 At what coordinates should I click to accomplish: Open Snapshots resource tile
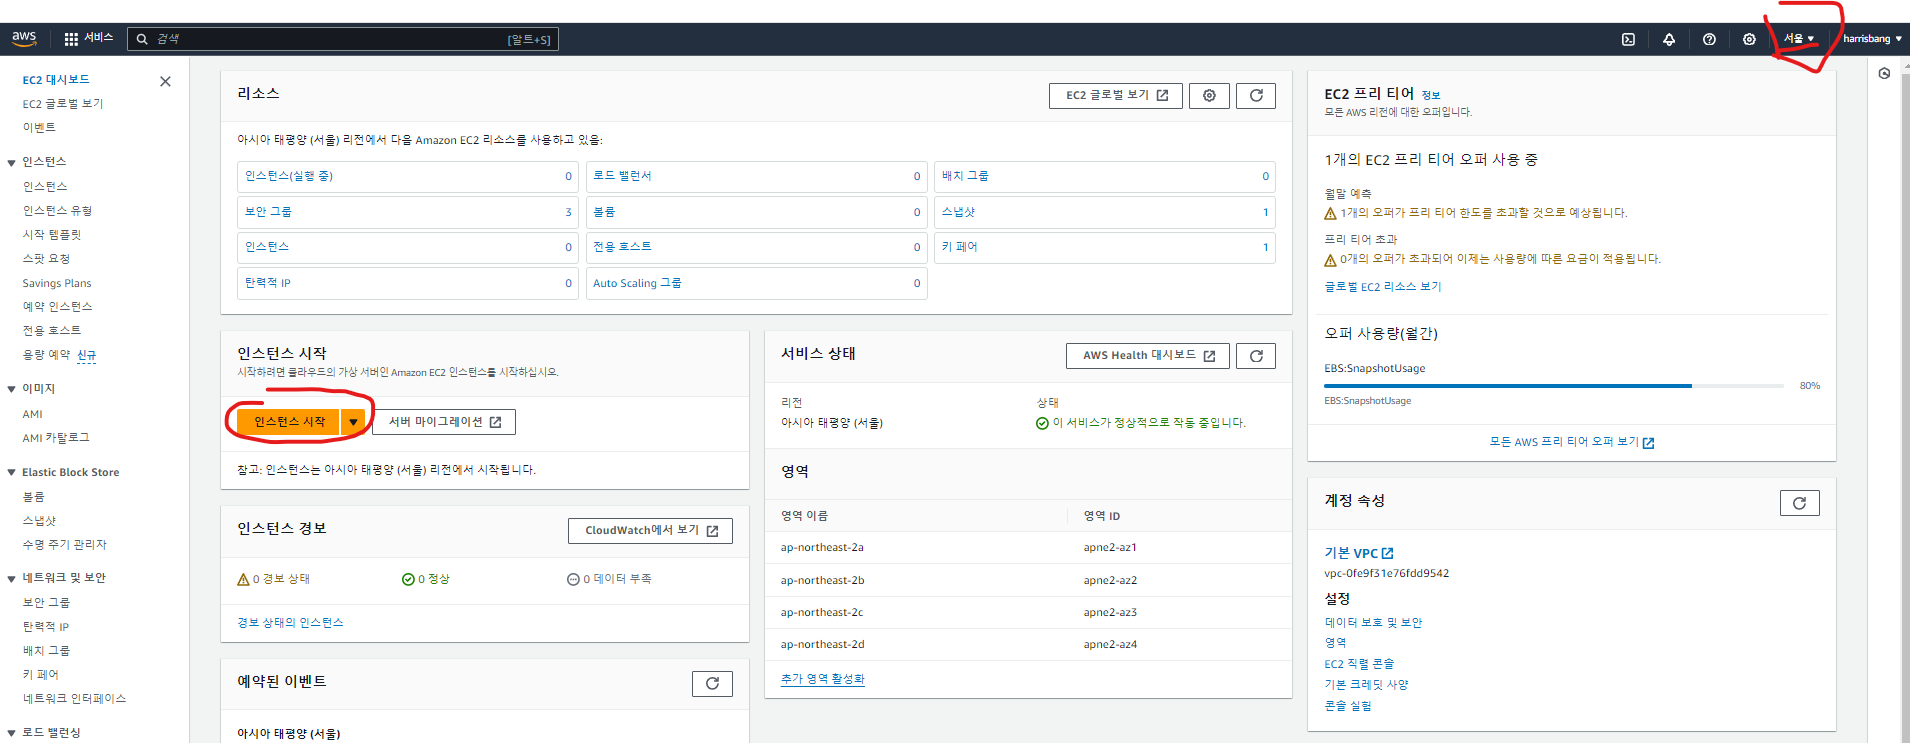(1105, 212)
